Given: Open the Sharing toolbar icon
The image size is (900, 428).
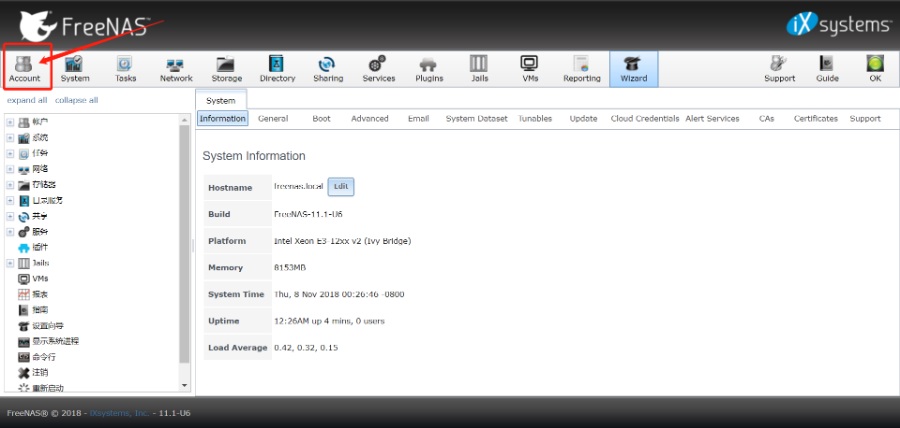Looking at the screenshot, I should click(x=328, y=69).
